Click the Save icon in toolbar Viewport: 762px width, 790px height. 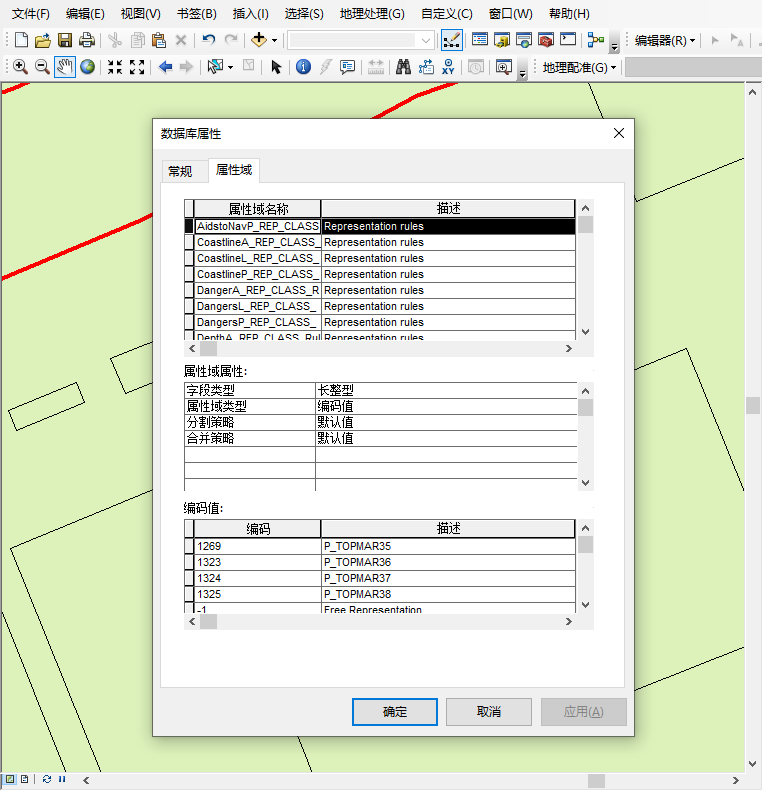point(64,40)
